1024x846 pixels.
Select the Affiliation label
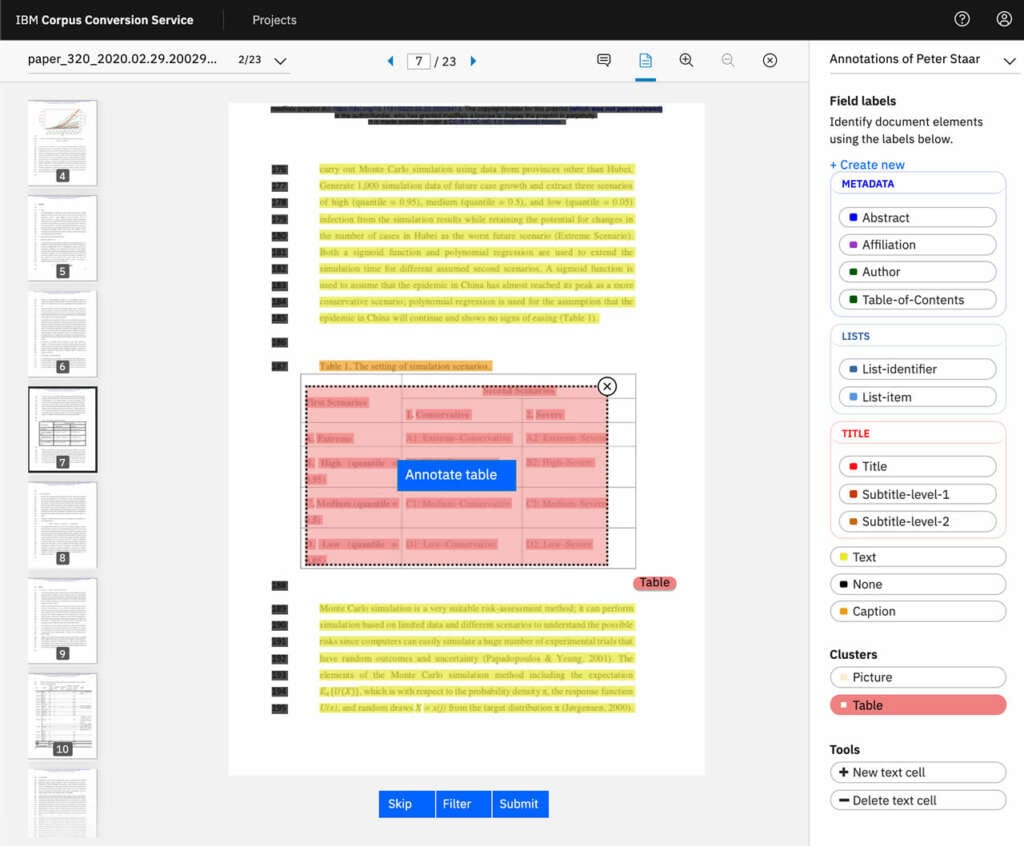pos(917,244)
